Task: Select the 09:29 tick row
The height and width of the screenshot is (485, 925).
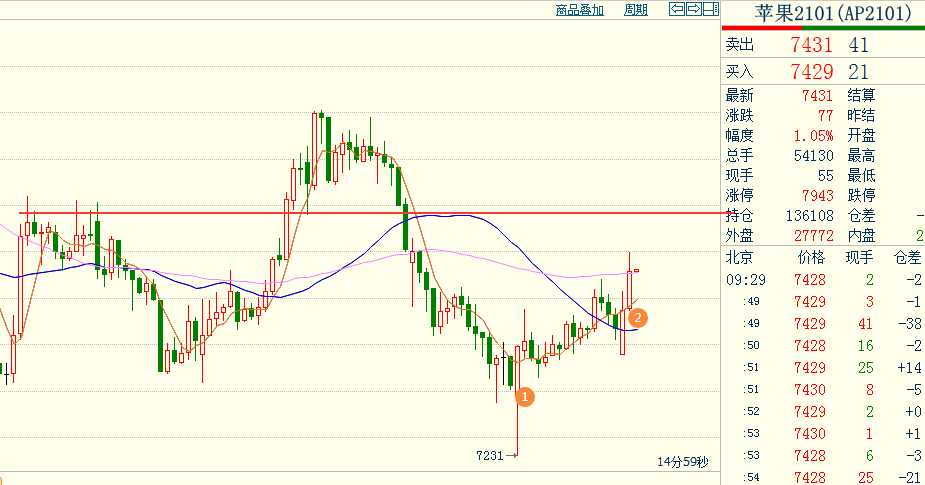Action: point(823,280)
